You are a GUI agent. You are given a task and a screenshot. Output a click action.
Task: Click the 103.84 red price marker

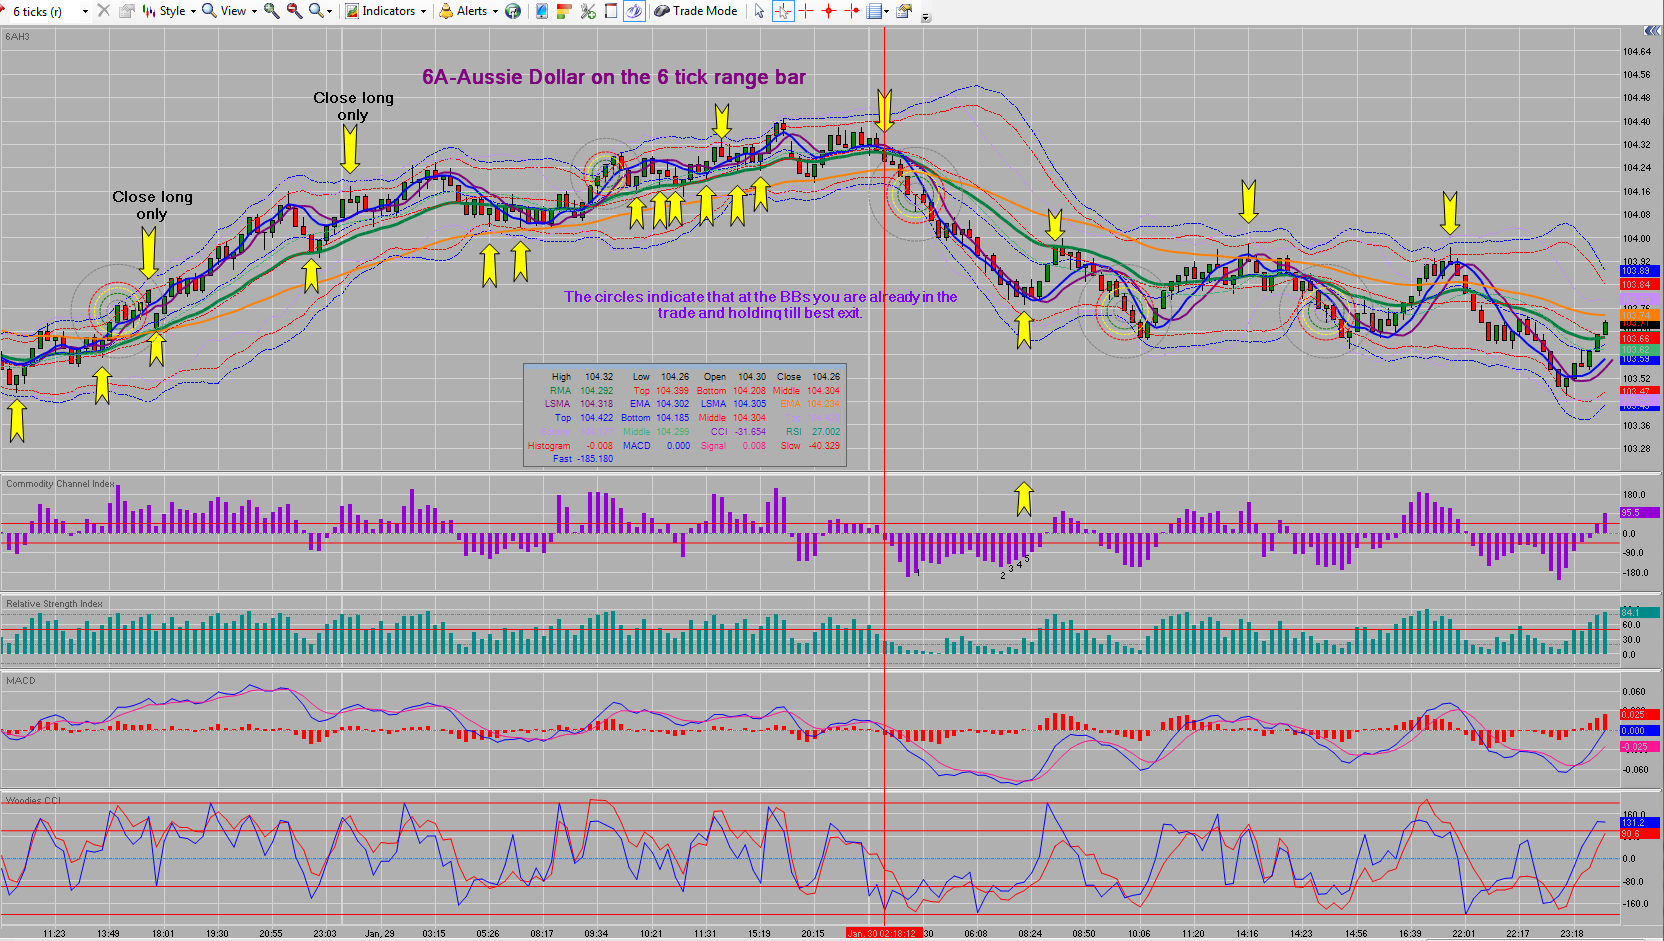[1640, 285]
